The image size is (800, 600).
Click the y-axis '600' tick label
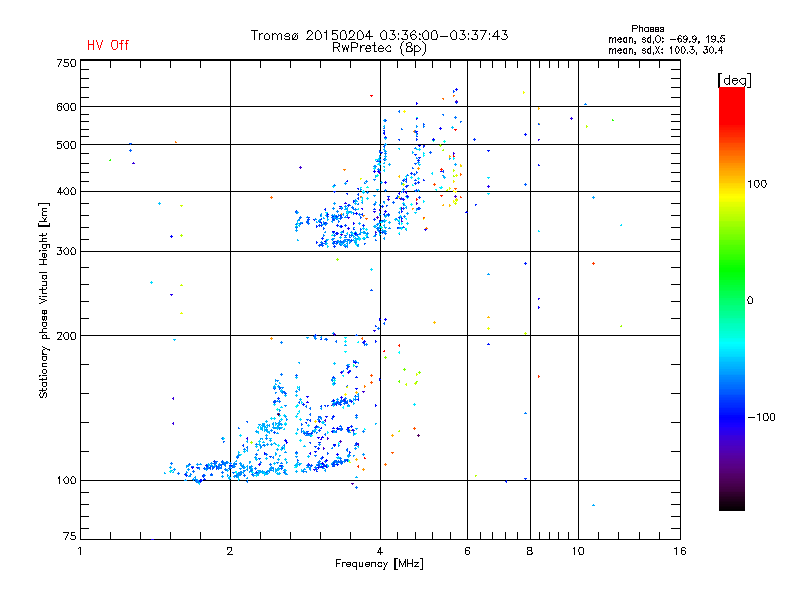pyautogui.click(x=66, y=107)
